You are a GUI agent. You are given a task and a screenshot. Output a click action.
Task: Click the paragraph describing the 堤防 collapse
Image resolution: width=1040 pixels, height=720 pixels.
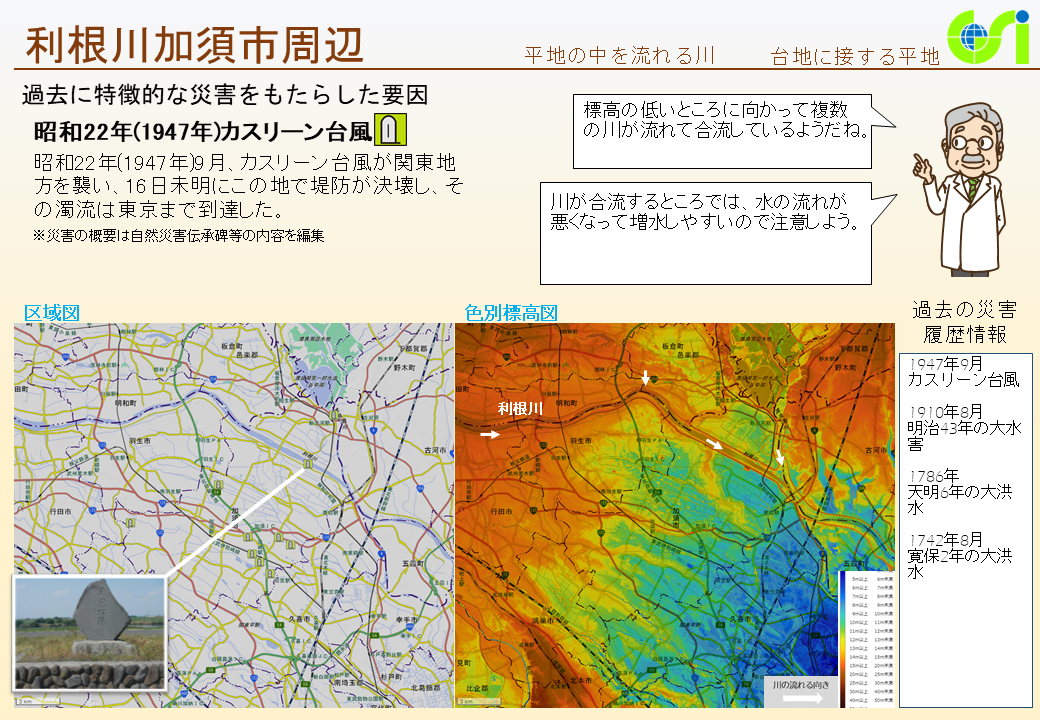tap(248, 186)
